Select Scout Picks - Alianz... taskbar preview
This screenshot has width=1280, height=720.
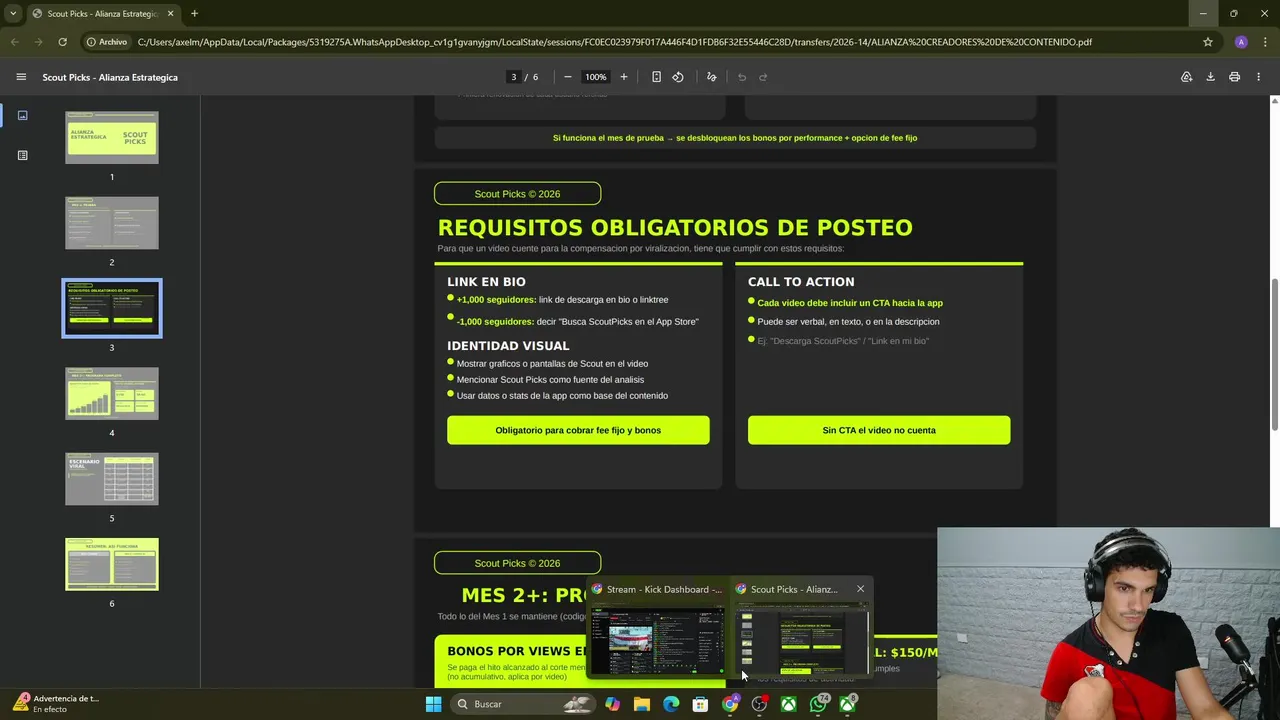click(x=801, y=628)
